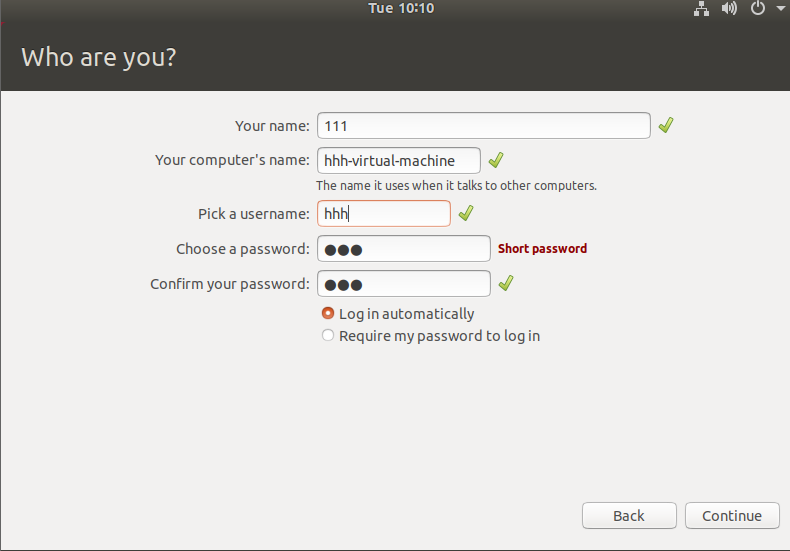Go Back to previous installer step
Screen dimensions: 790x551
629,515
